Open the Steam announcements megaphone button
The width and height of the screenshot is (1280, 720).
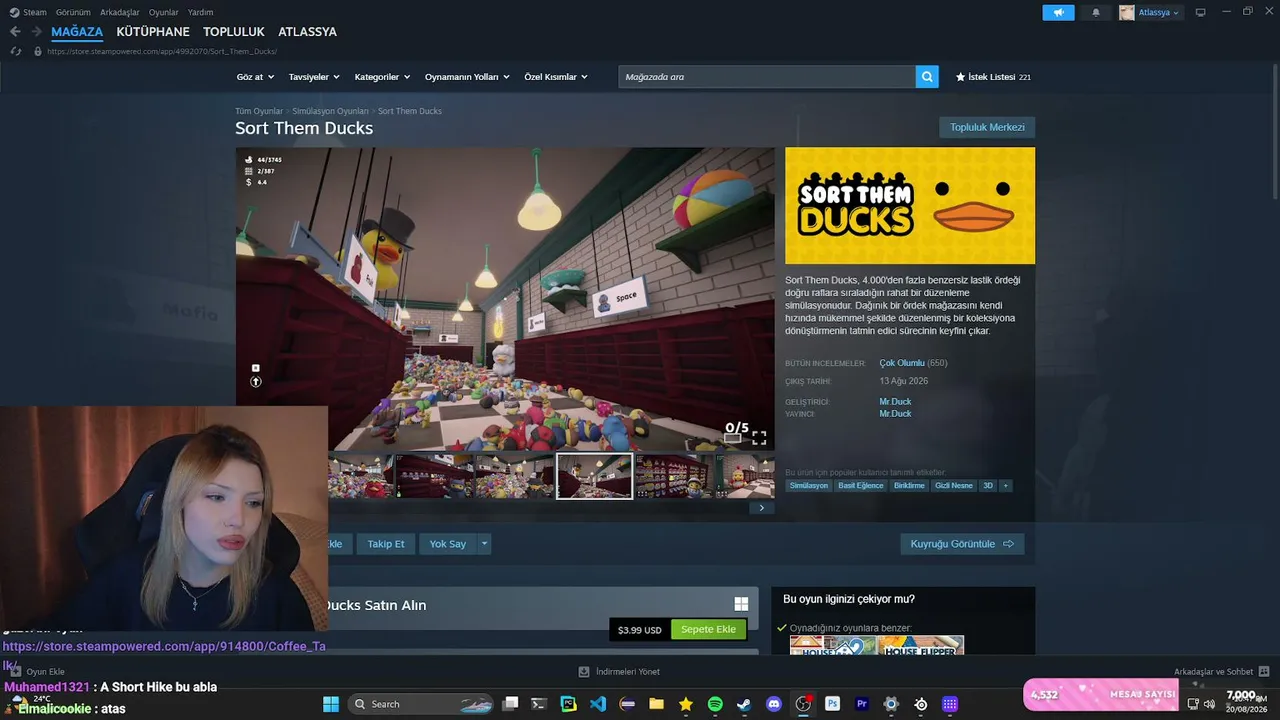1058,13
